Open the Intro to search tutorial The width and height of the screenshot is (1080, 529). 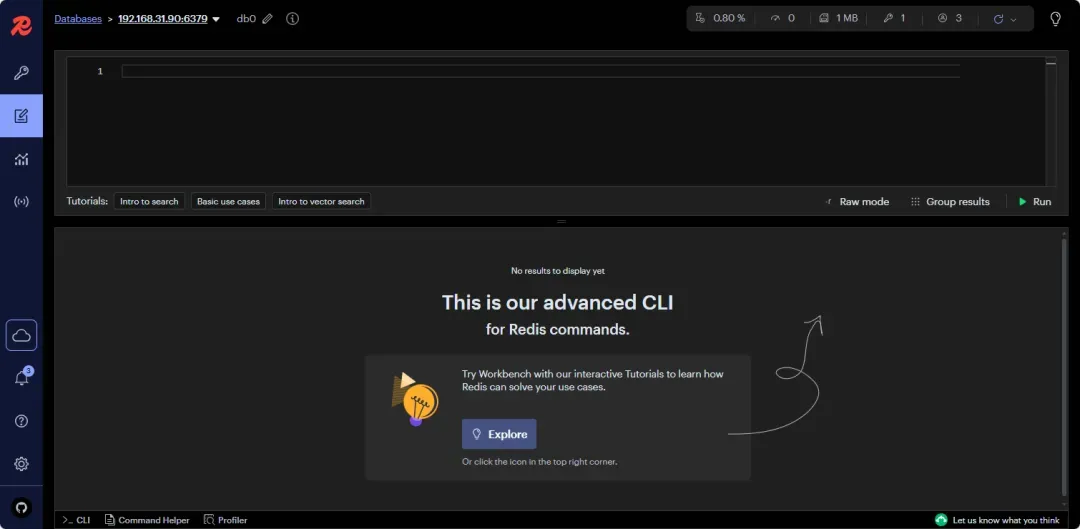tap(149, 201)
